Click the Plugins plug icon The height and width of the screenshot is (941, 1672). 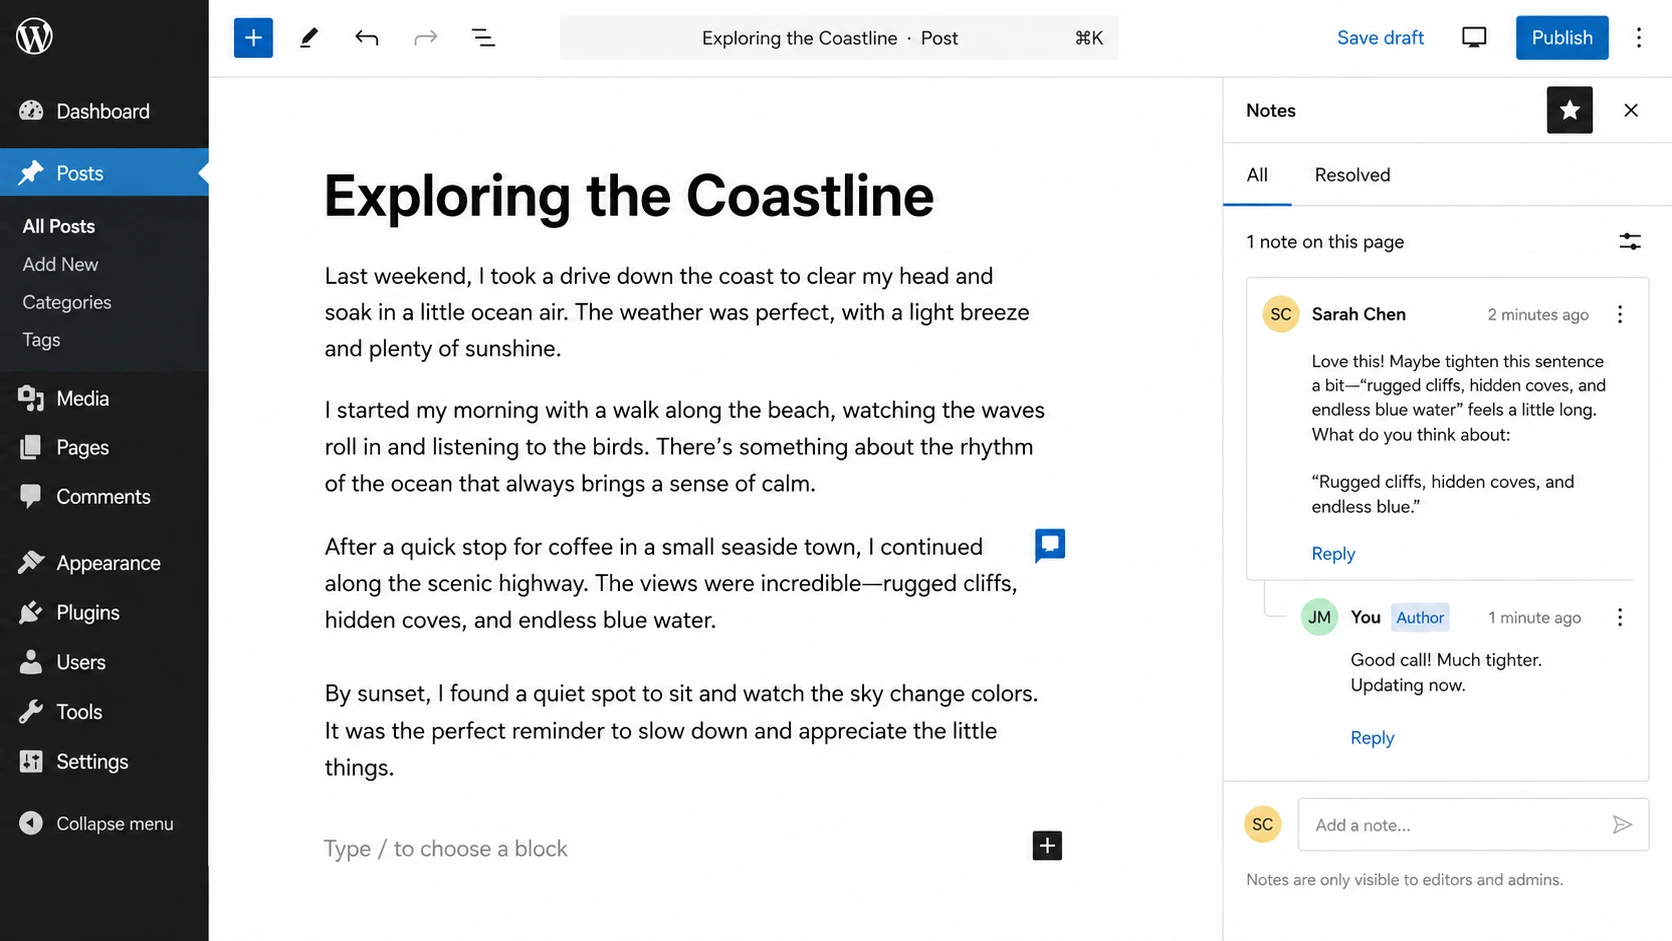[31, 612]
